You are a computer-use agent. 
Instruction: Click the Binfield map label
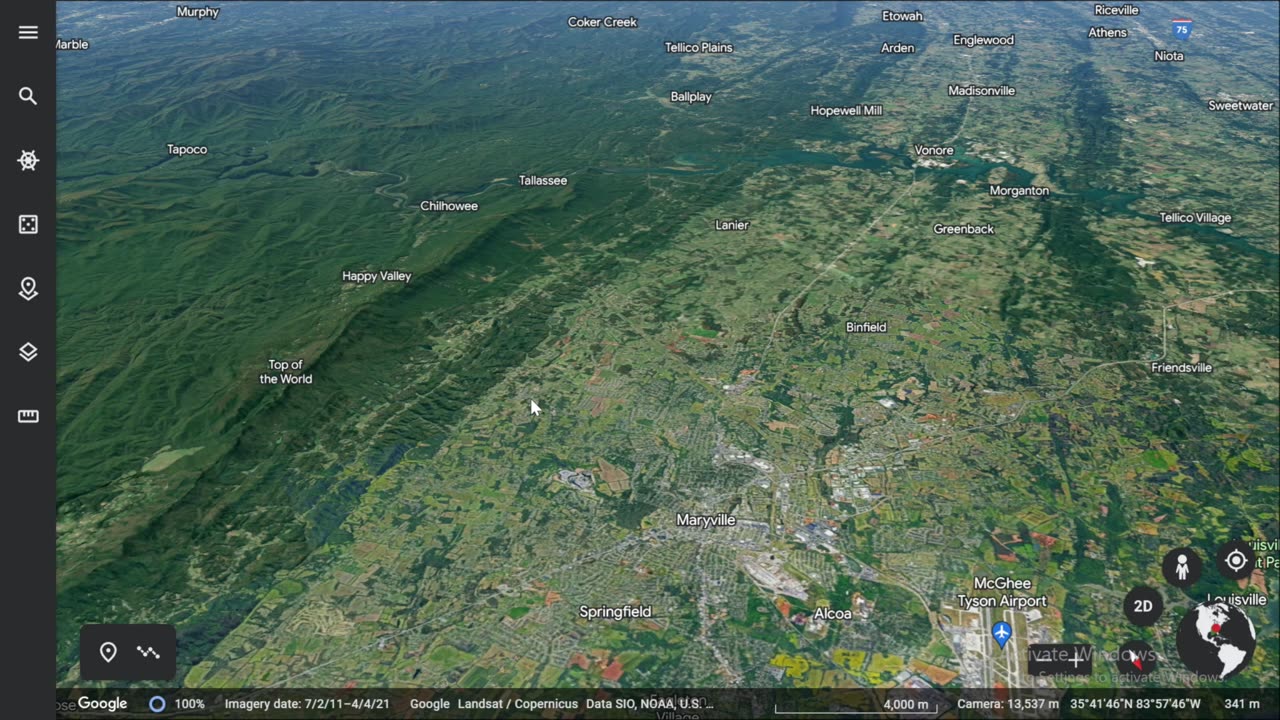coord(866,327)
